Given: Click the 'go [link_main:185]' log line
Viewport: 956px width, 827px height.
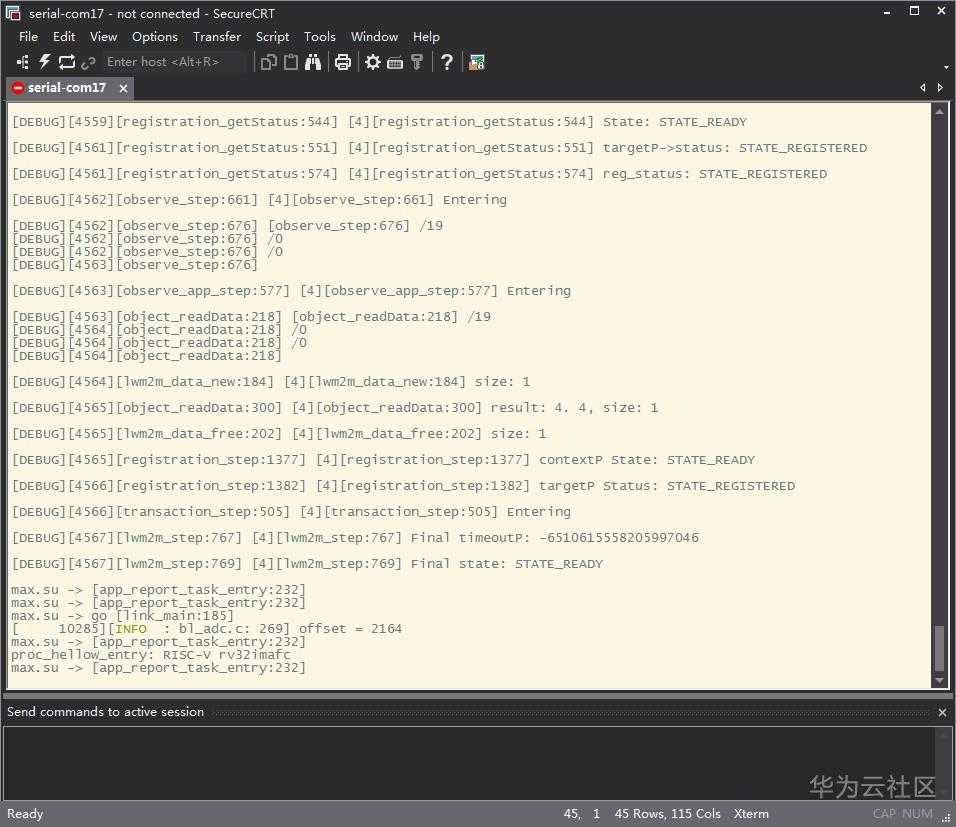Looking at the screenshot, I should point(123,616).
